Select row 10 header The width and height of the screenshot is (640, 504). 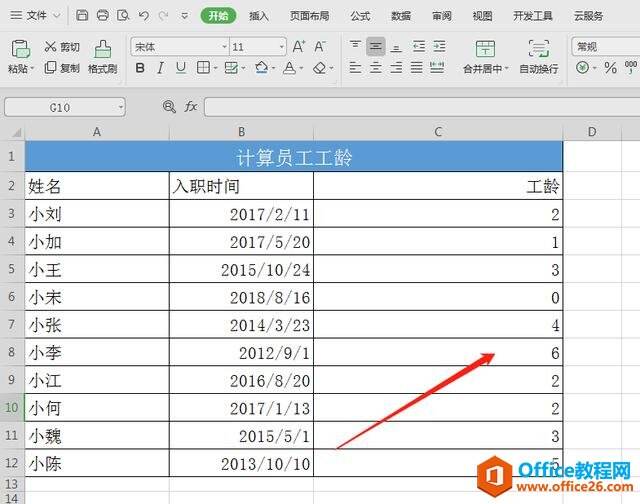(12, 407)
